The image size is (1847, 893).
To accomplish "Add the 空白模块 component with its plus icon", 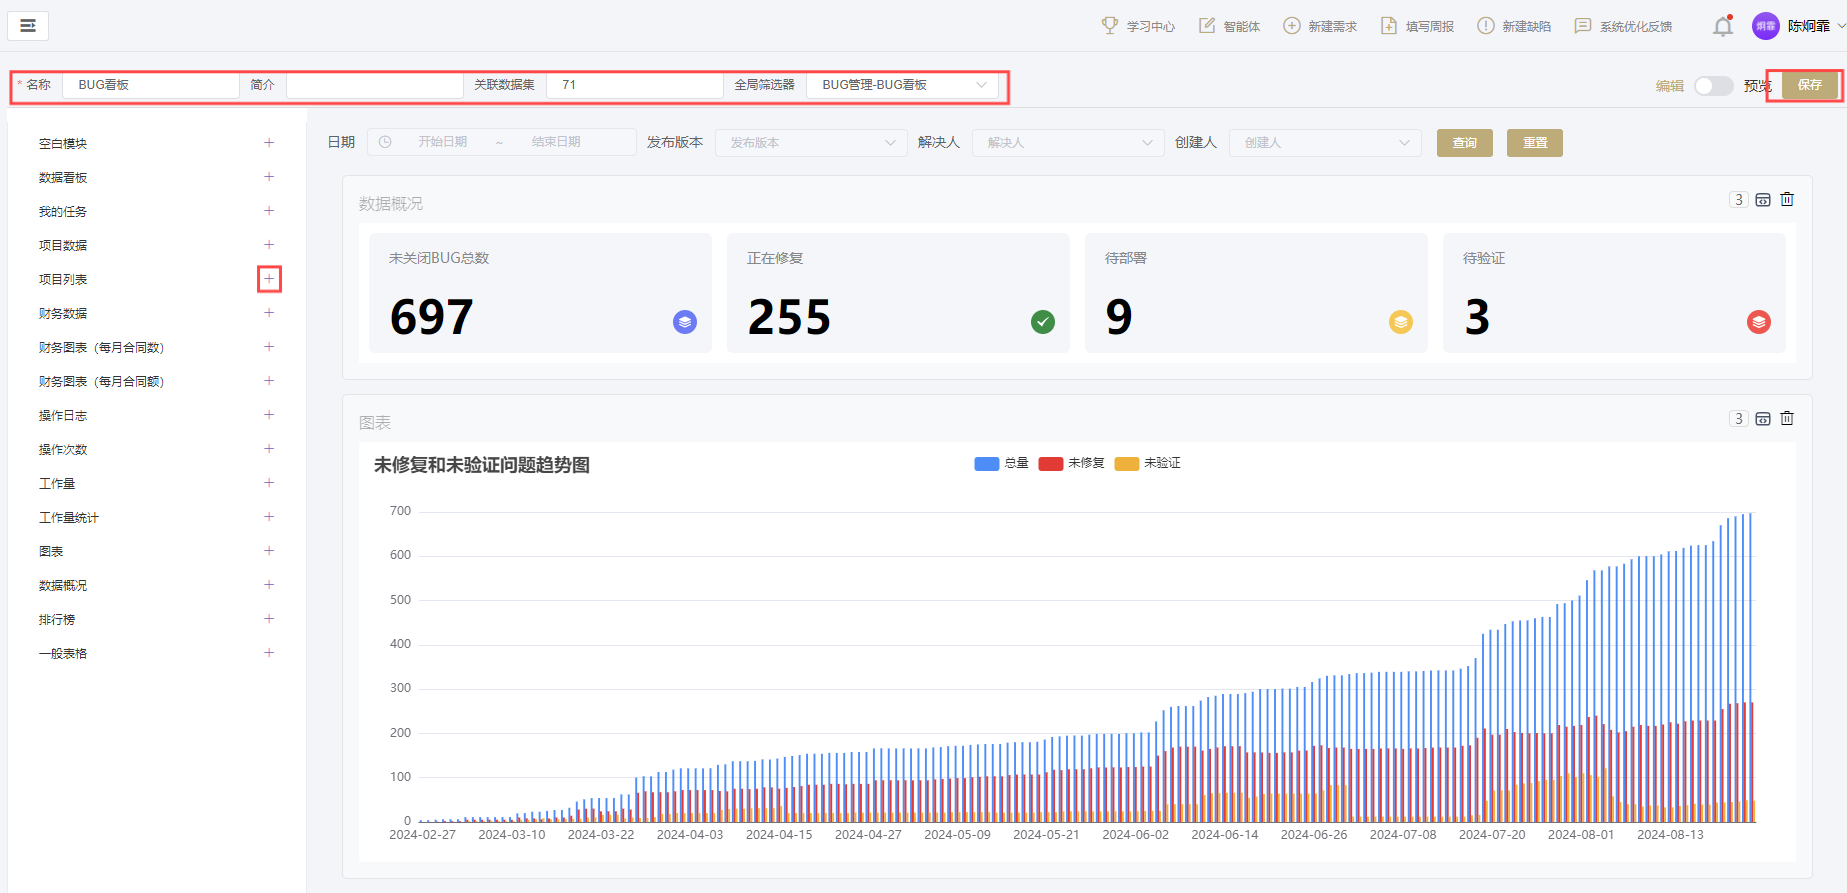I will click(x=269, y=143).
